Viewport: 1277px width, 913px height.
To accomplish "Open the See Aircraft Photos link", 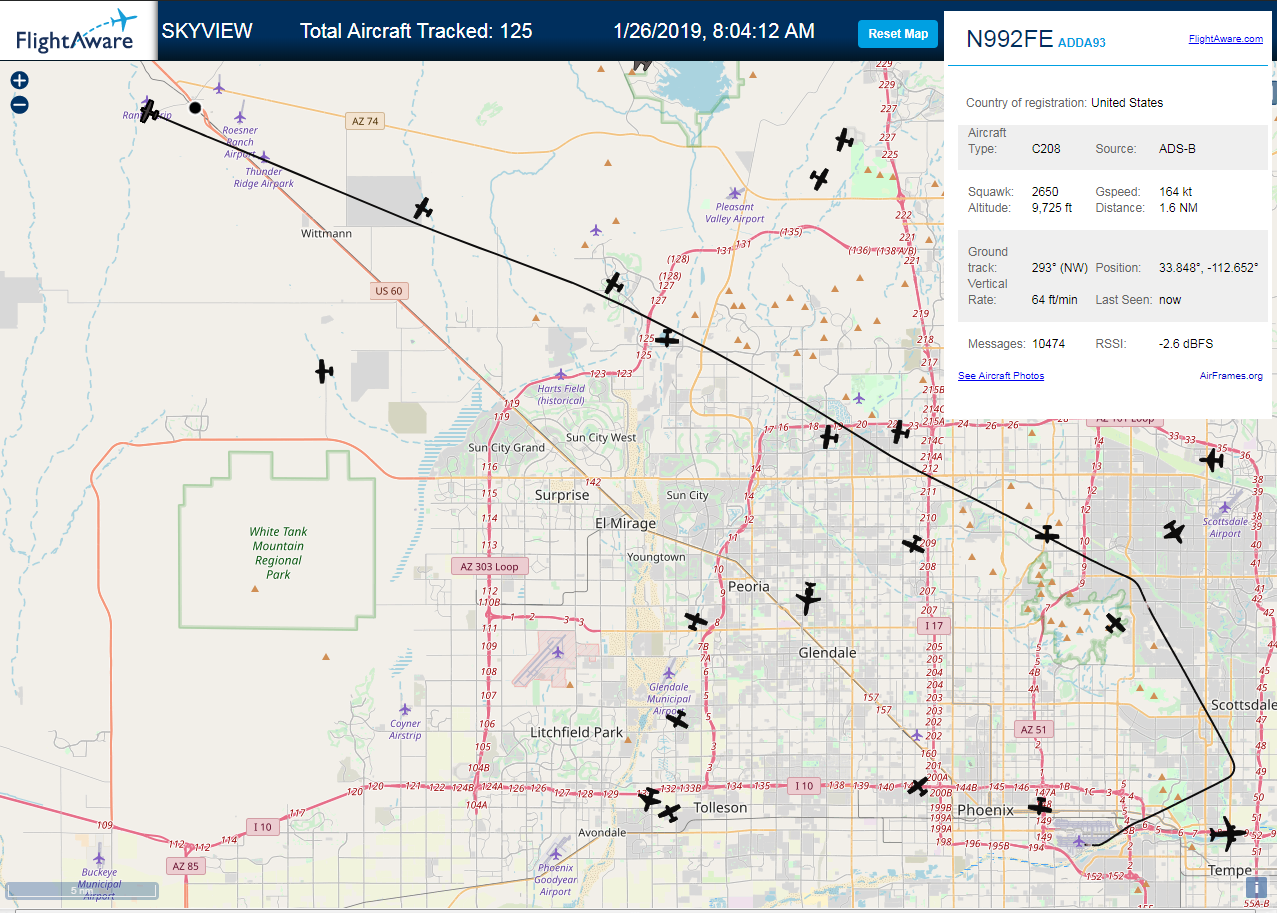I will coord(1001,376).
